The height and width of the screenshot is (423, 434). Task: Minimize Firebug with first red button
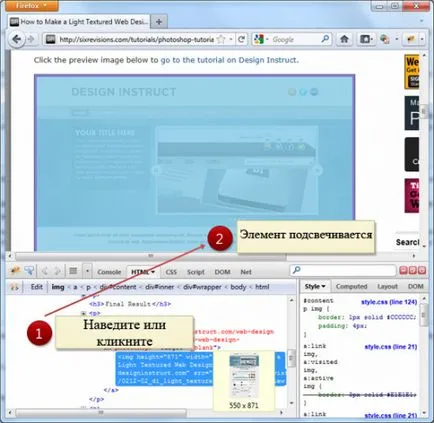tap(403, 270)
